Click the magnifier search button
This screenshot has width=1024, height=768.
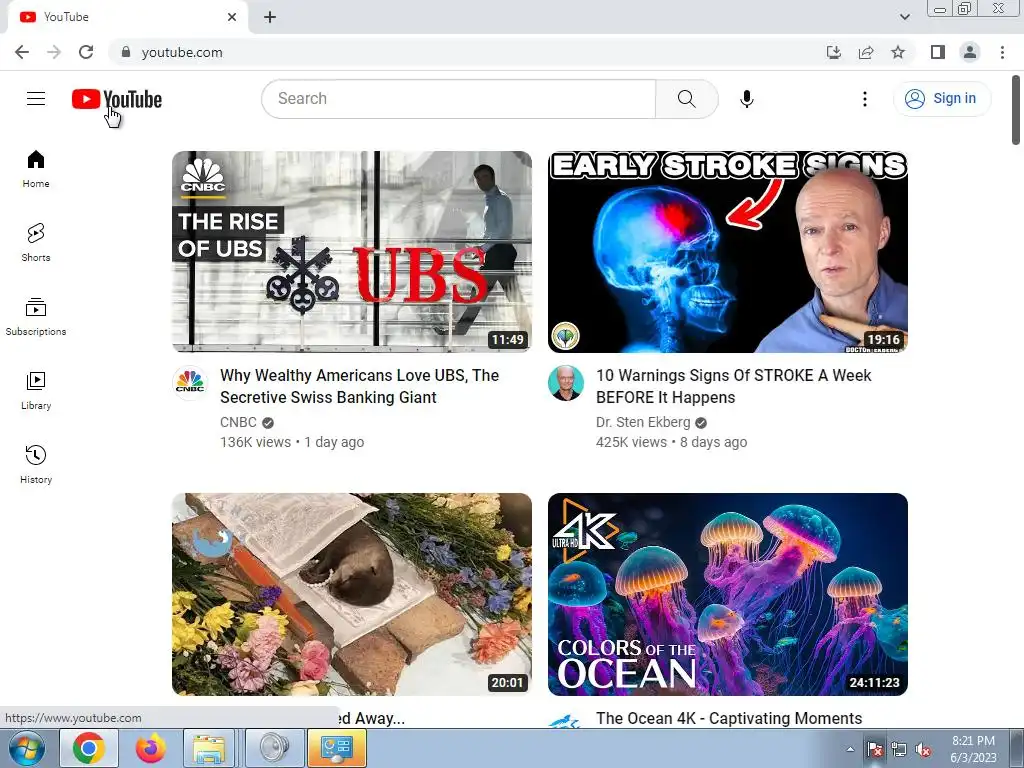point(686,99)
